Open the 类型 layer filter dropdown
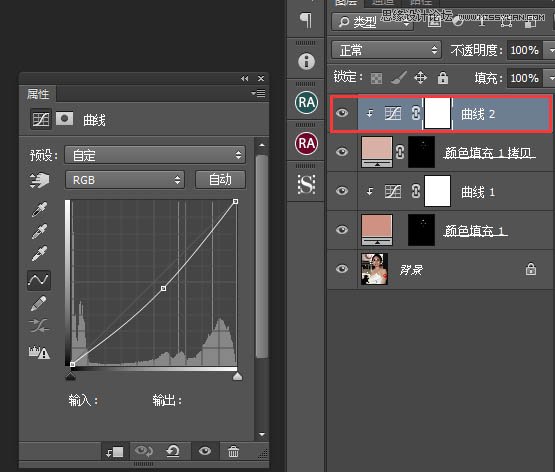This screenshot has width=555, height=472. tap(373, 22)
